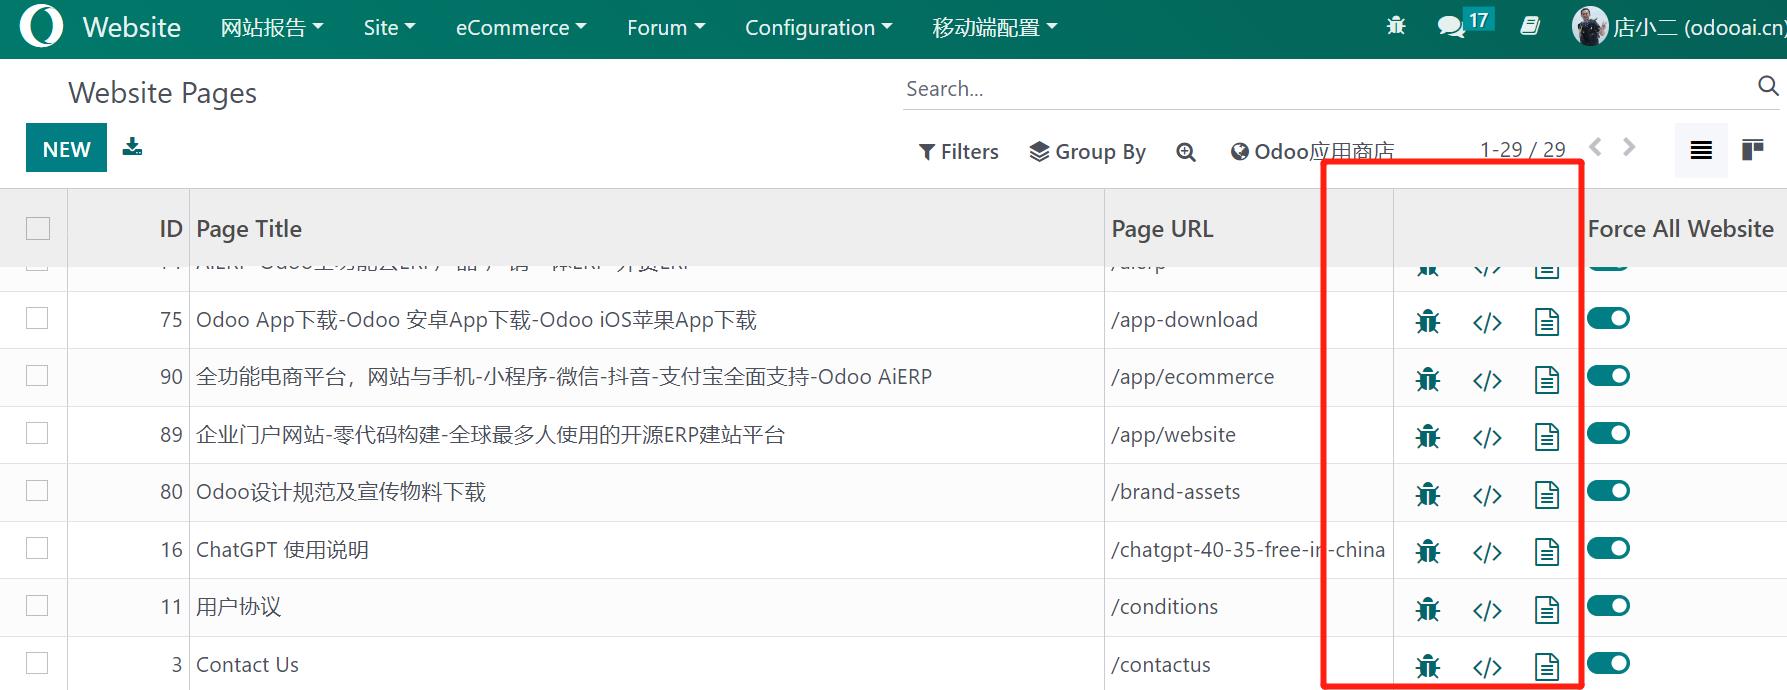Click the Website app title
This screenshot has height=690, width=1787.
coord(132,27)
